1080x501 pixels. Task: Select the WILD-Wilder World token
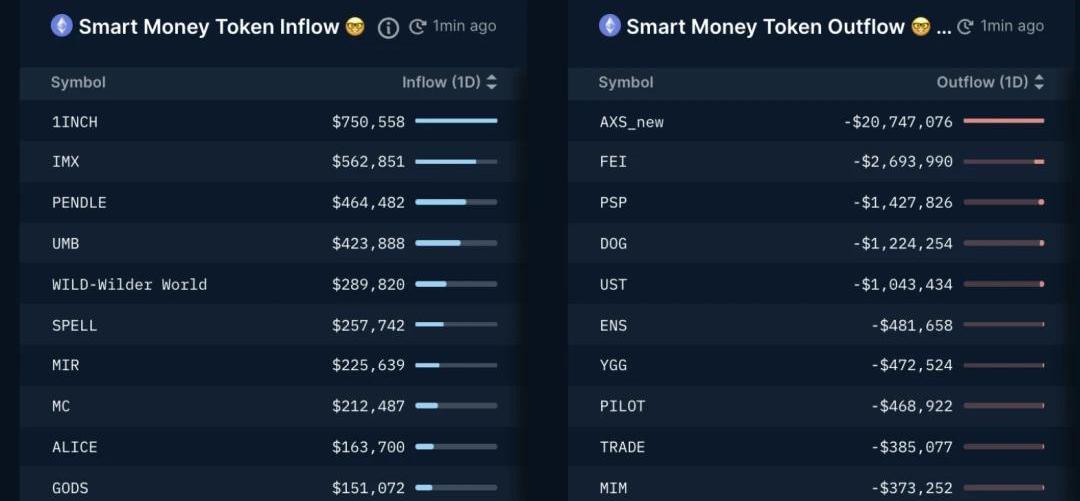pyautogui.click(x=129, y=284)
